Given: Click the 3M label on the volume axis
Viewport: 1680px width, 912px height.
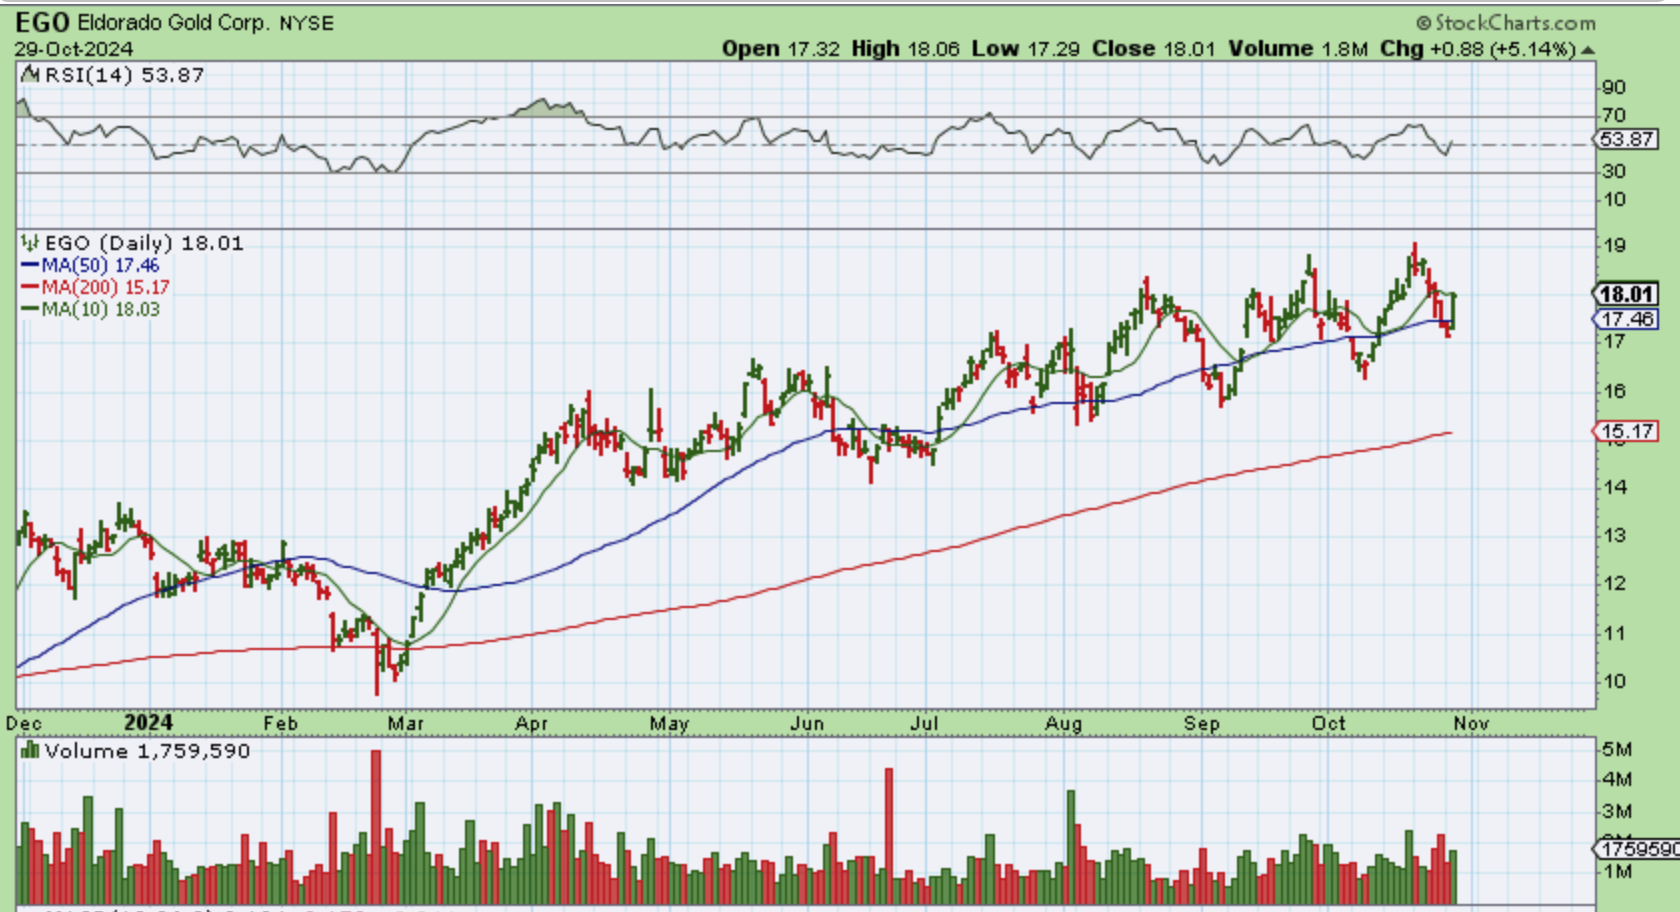Looking at the screenshot, I should click(x=1617, y=811).
